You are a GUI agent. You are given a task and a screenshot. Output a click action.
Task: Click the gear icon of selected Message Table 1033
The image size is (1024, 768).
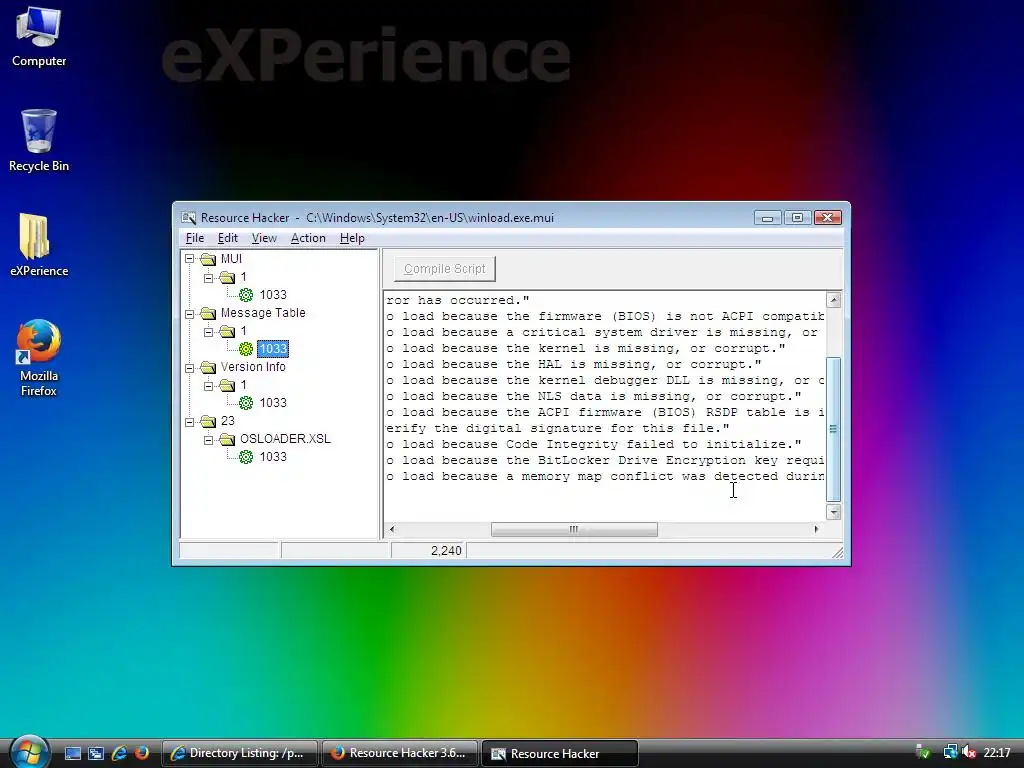pyautogui.click(x=246, y=349)
